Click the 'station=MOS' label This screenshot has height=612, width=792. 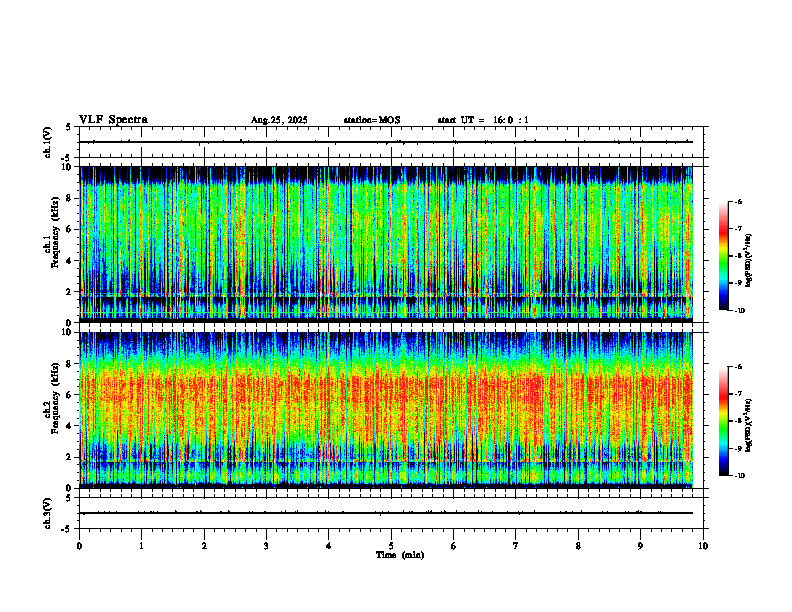372,120
